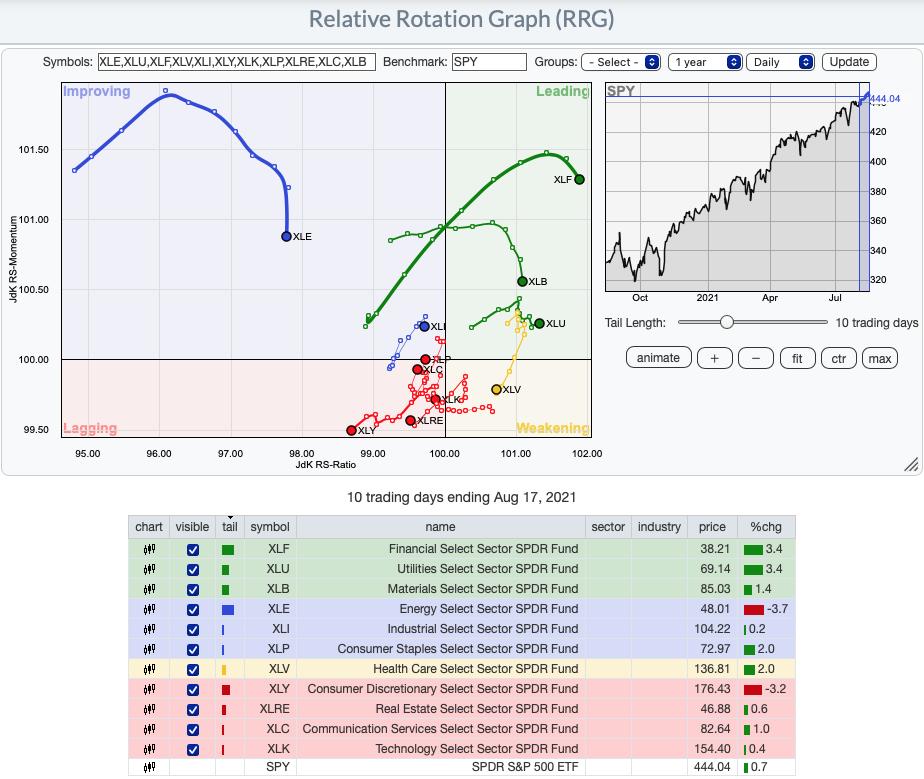Image resolution: width=924 pixels, height=779 pixels.
Task: Untick the XLY visible checkbox
Action: (193, 690)
